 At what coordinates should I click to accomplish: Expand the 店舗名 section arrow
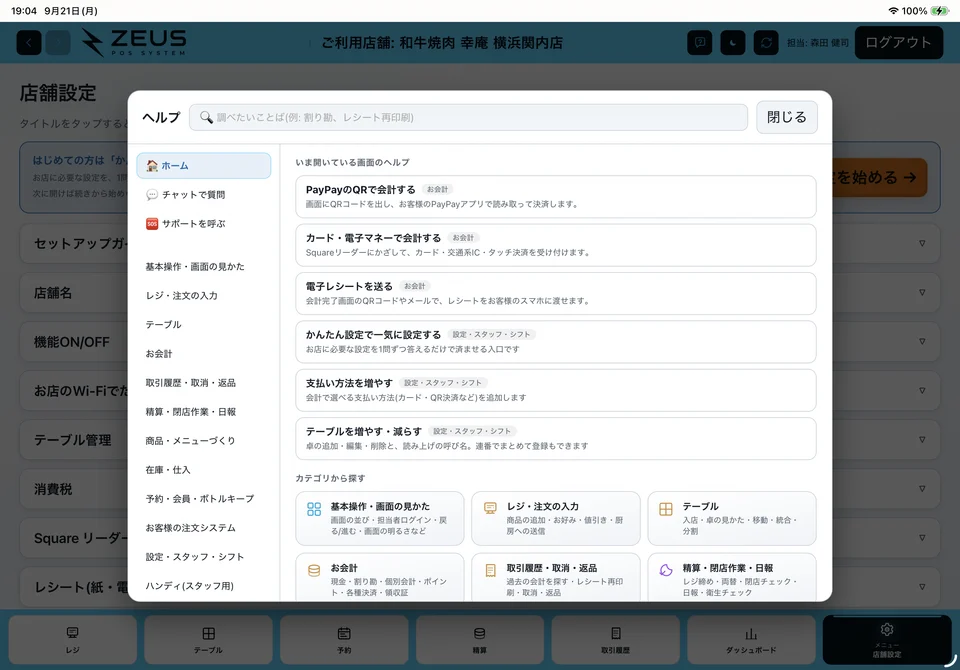[x=922, y=292]
